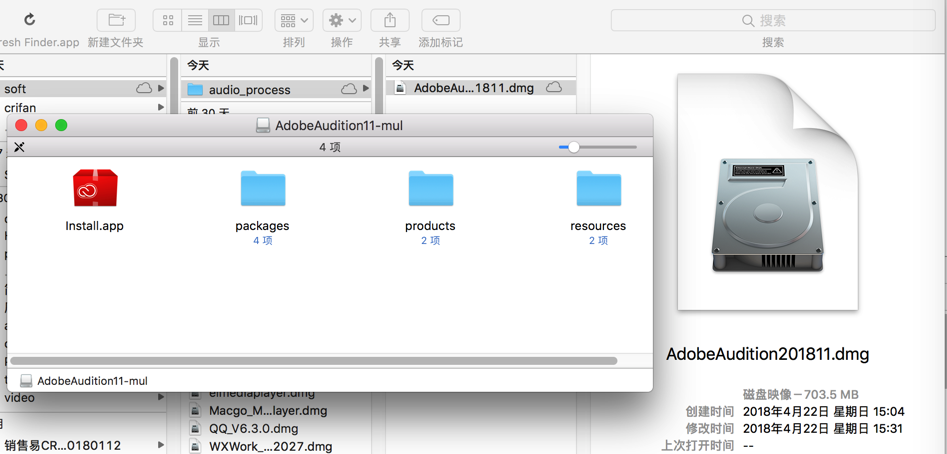Open Install.app Adobe installer icon
This screenshot has width=947, height=454.
coord(95,188)
